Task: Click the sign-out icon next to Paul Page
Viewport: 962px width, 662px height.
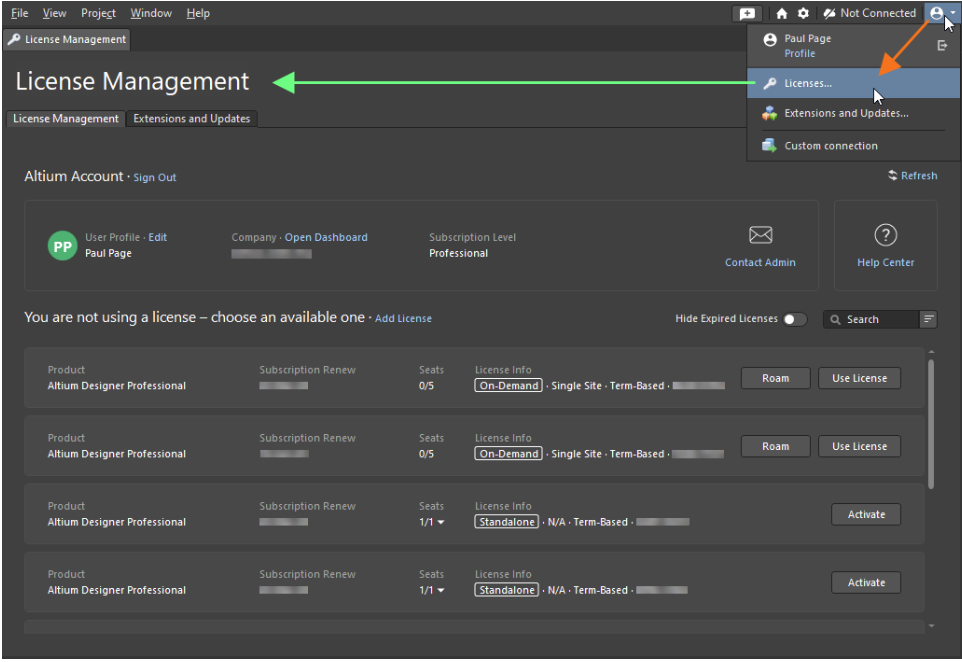Action: pyautogui.click(x=942, y=45)
